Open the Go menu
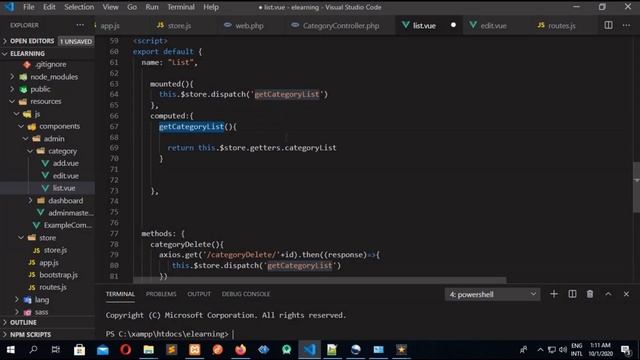 click(x=131, y=7)
